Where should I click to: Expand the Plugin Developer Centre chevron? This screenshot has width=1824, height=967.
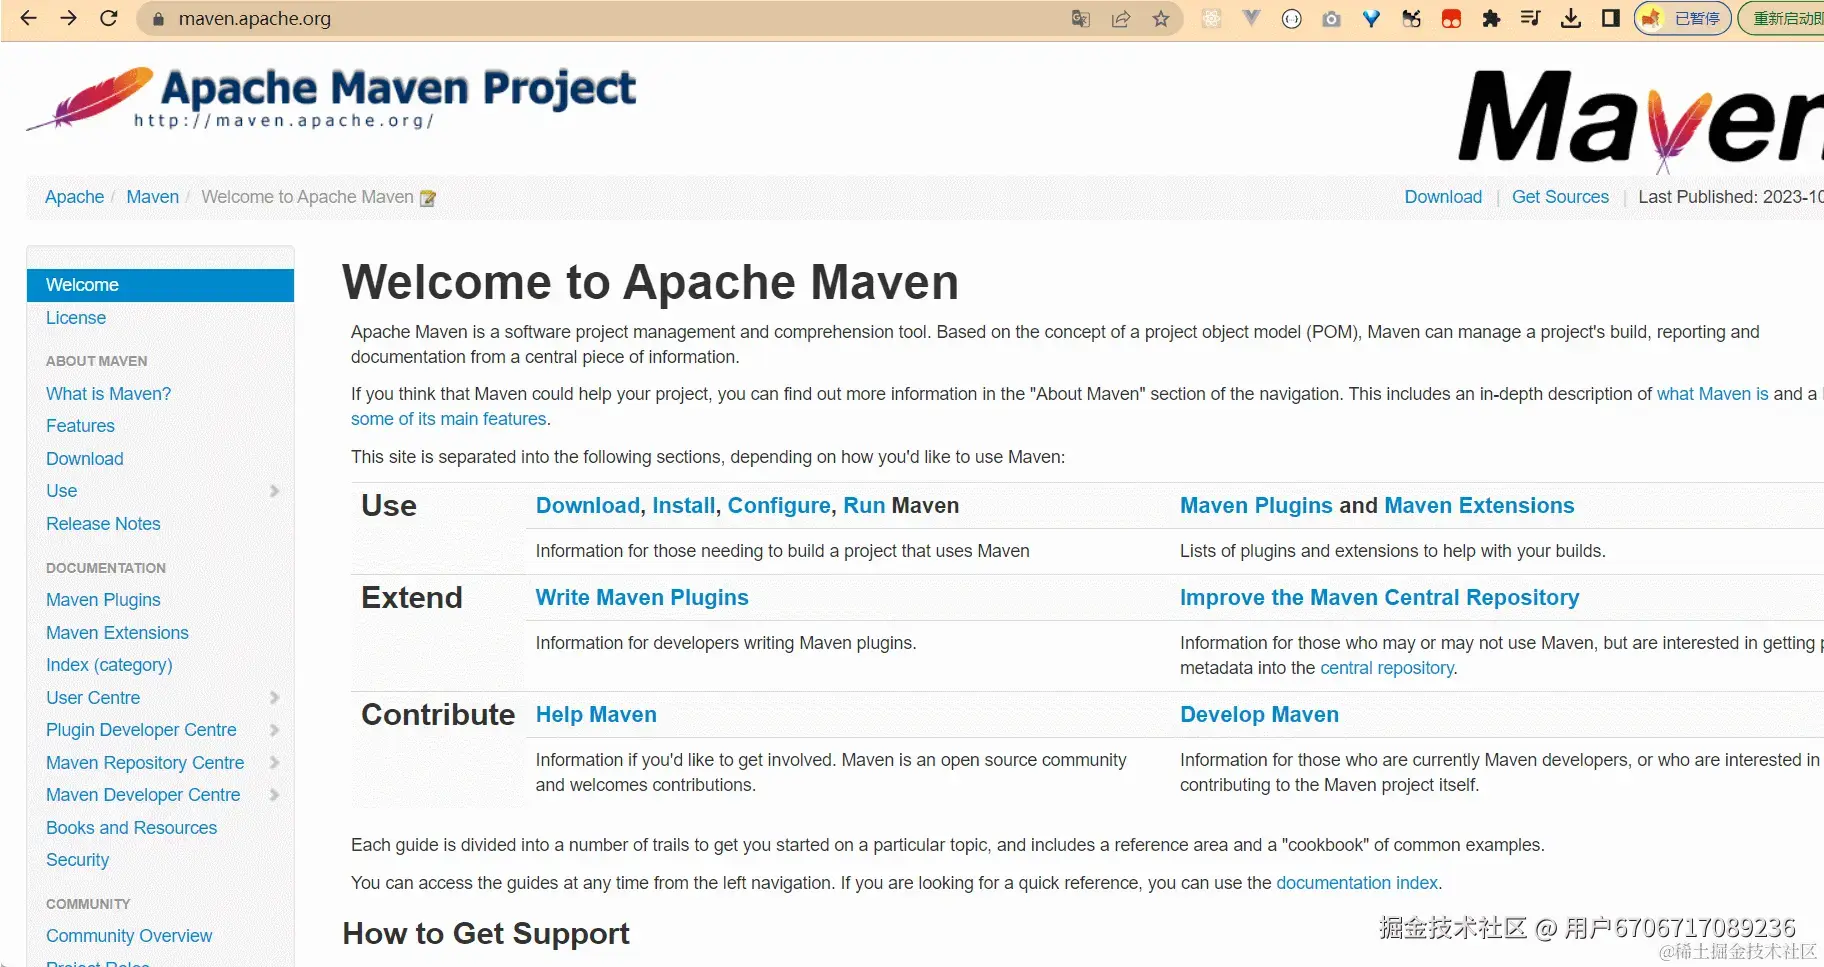(x=274, y=730)
